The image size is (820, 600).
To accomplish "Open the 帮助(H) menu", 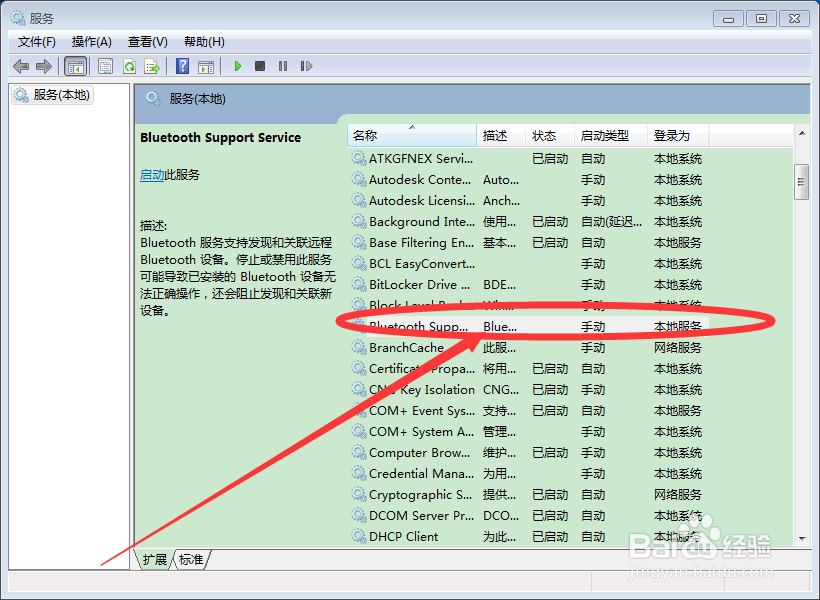I will (x=204, y=42).
